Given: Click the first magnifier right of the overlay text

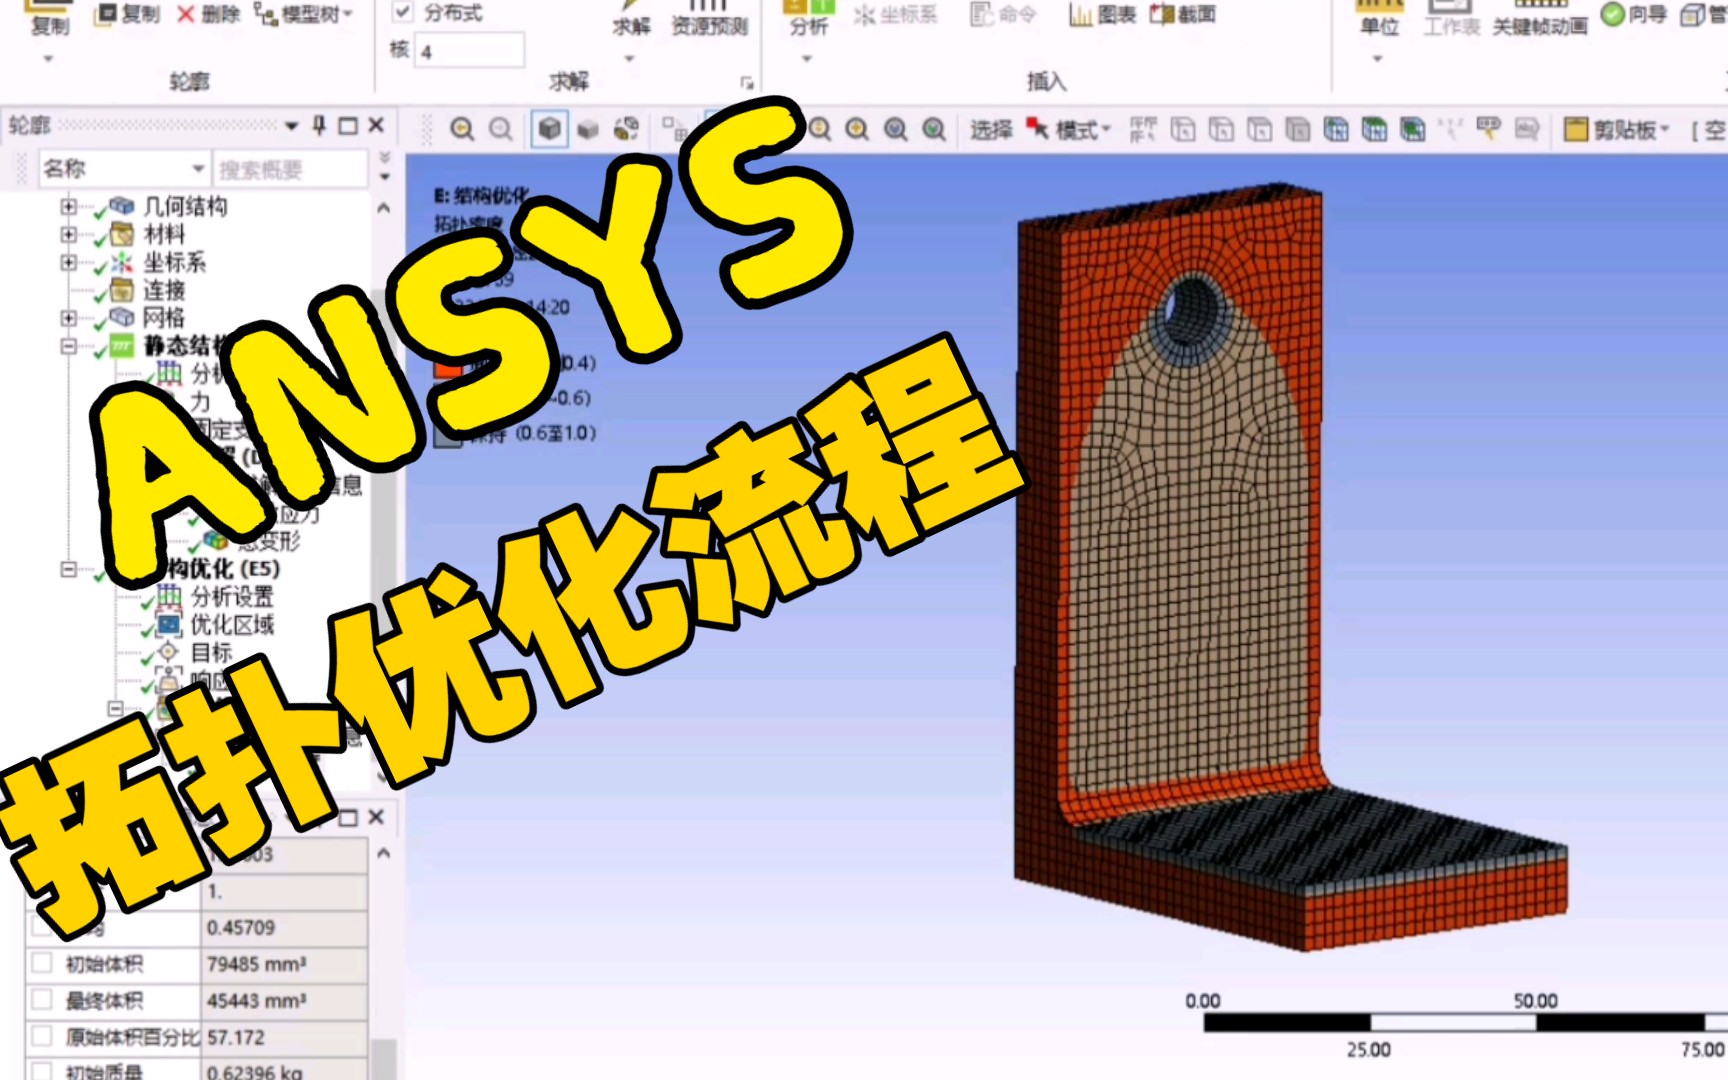Looking at the screenshot, I should (820, 129).
